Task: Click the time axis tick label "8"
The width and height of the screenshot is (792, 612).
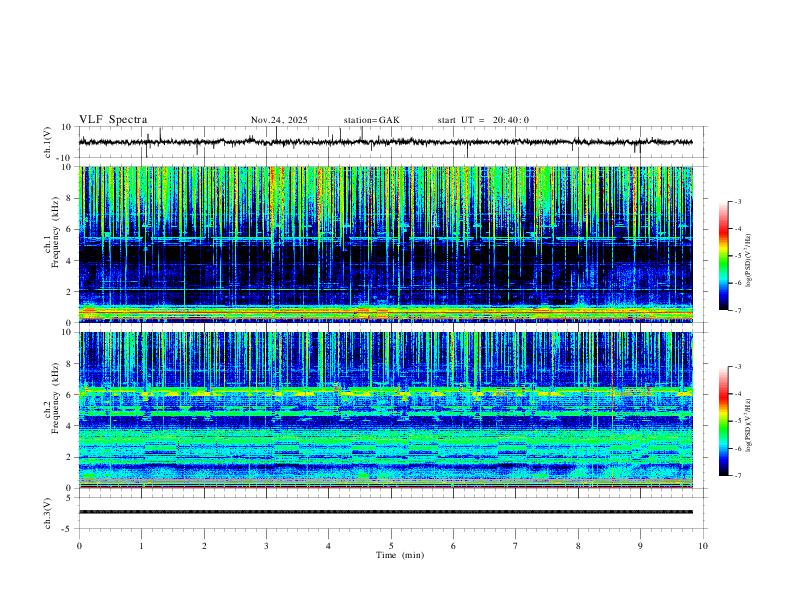Action: pos(578,546)
